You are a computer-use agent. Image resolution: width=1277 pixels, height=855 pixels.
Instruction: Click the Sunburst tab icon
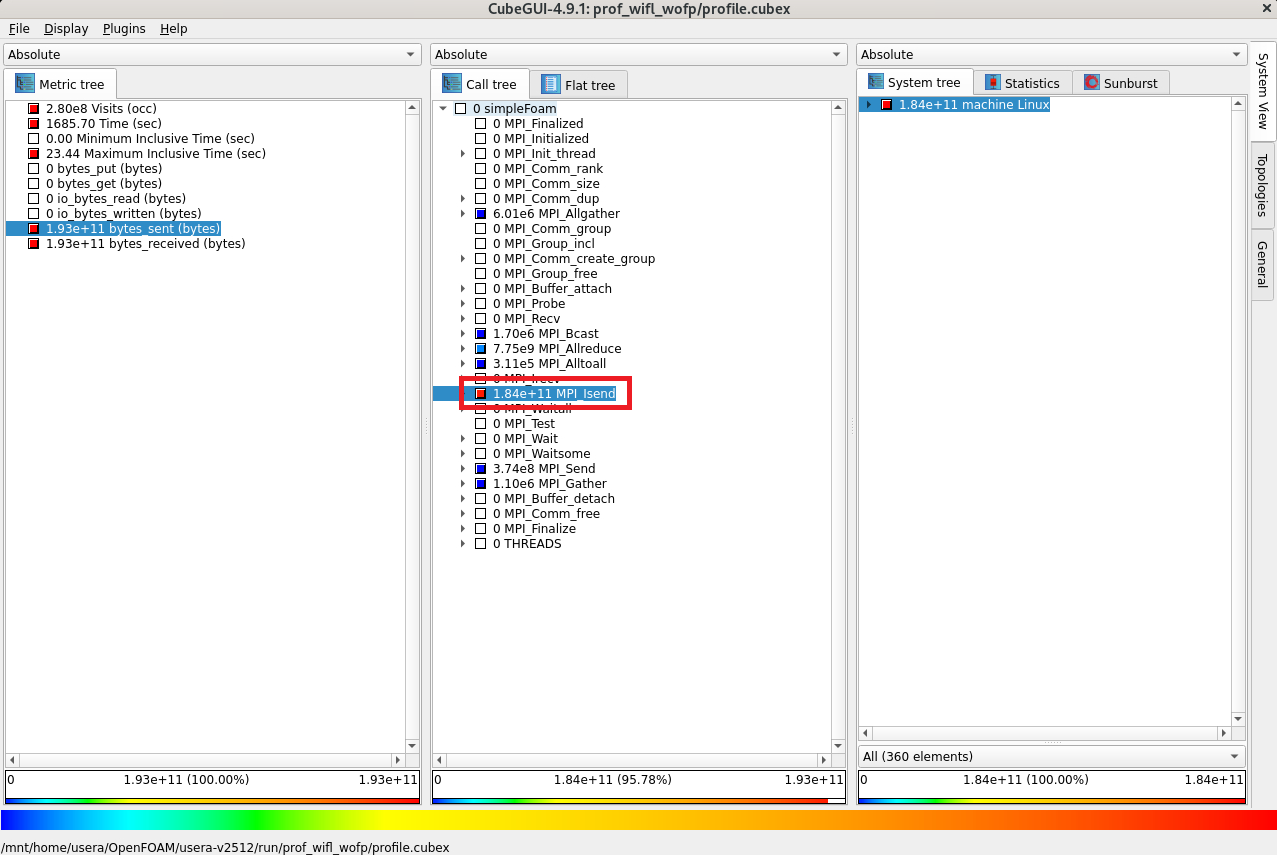(x=1092, y=83)
